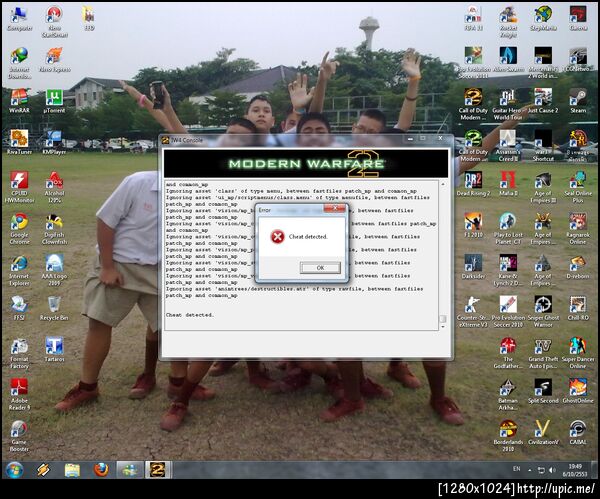Image resolution: width=600 pixels, height=499 pixels.
Task: Open the Nero Express shortcut
Action: tap(54, 60)
